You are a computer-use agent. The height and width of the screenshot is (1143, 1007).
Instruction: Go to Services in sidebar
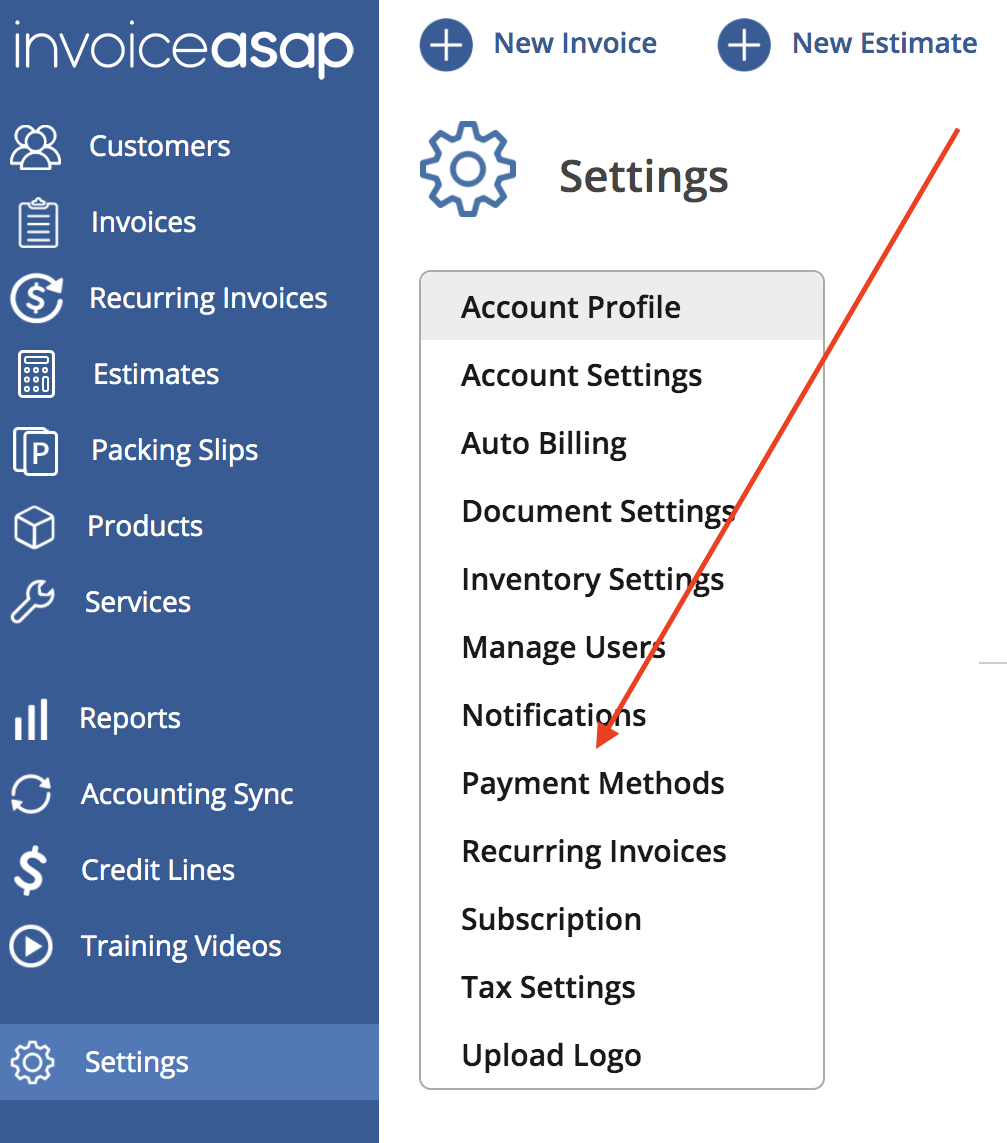click(x=138, y=602)
